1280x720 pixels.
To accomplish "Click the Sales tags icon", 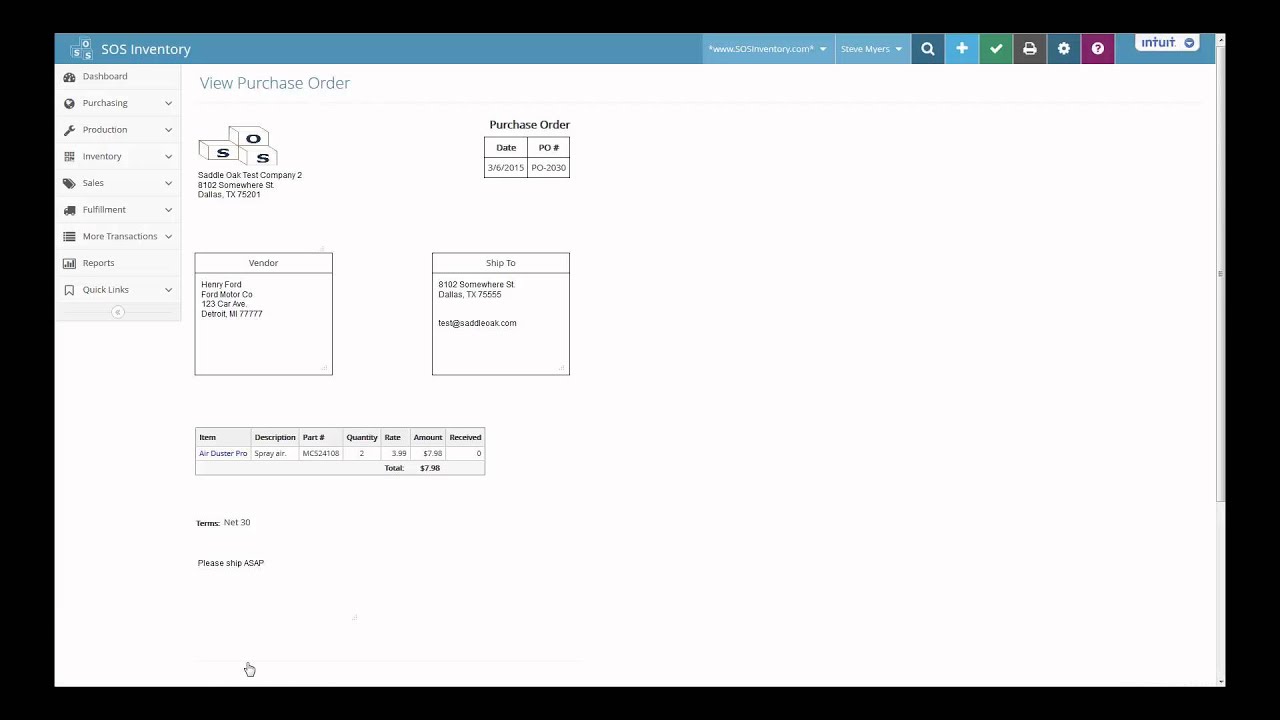I will click(69, 183).
